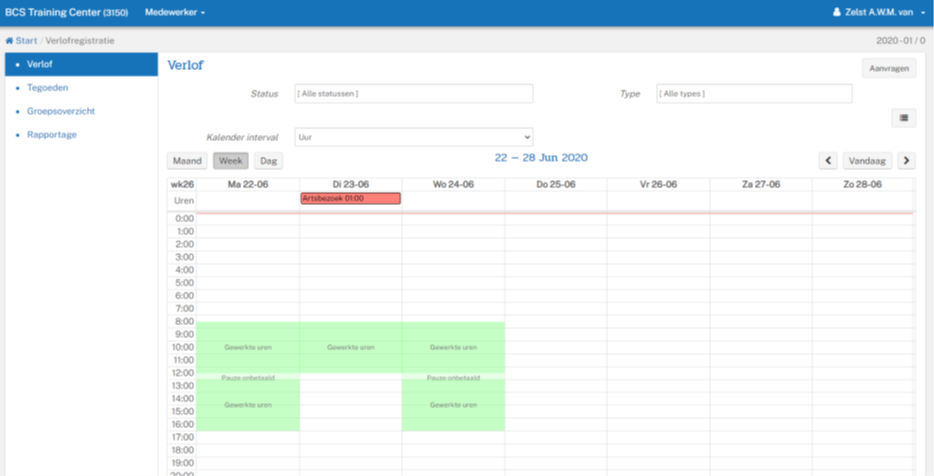Click the user profile icon in header
The height and width of the screenshot is (476, 934).
tap(836, 12)
